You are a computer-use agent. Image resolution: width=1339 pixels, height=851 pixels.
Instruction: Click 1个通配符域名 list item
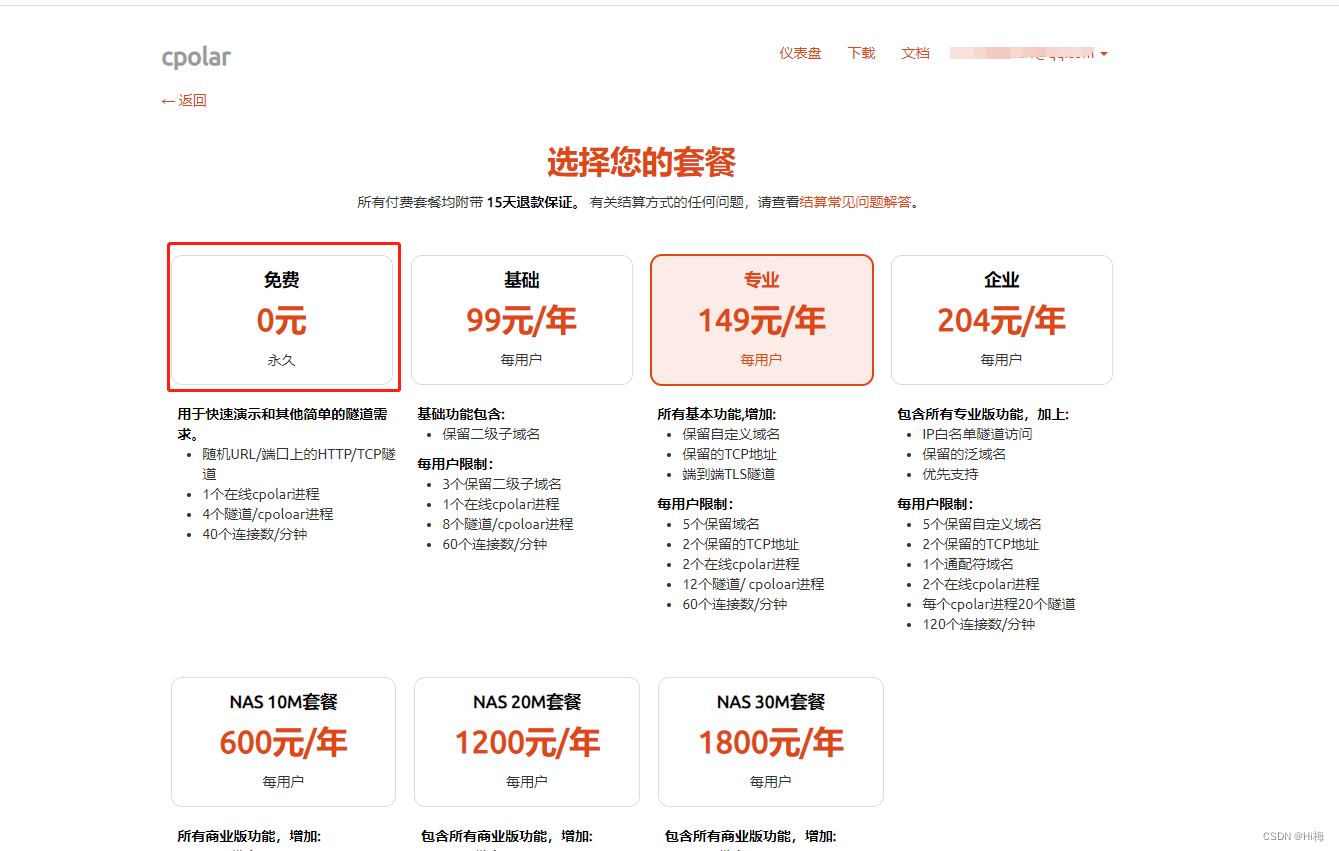coord(967,564)
